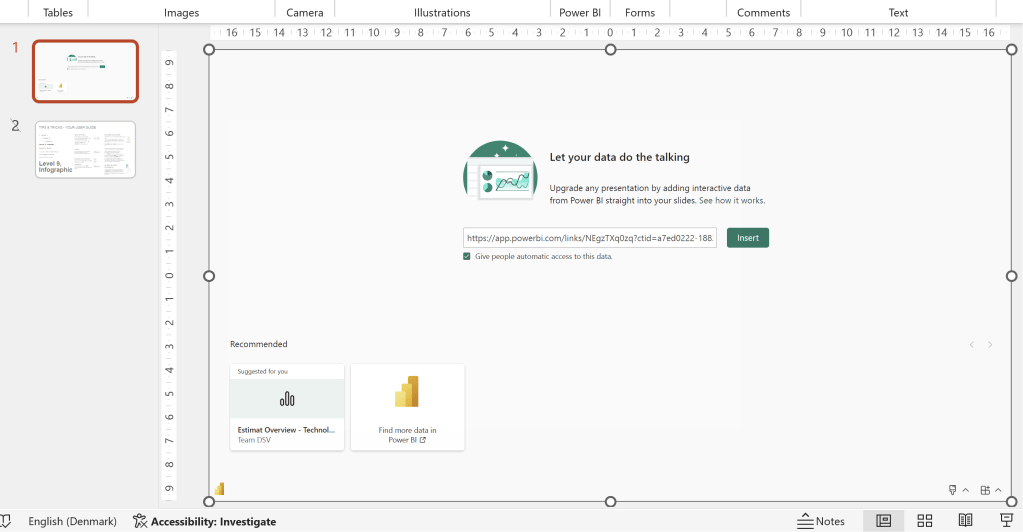
Task: Click the Illustrations ribbon group label
Action: coord(442,12)
